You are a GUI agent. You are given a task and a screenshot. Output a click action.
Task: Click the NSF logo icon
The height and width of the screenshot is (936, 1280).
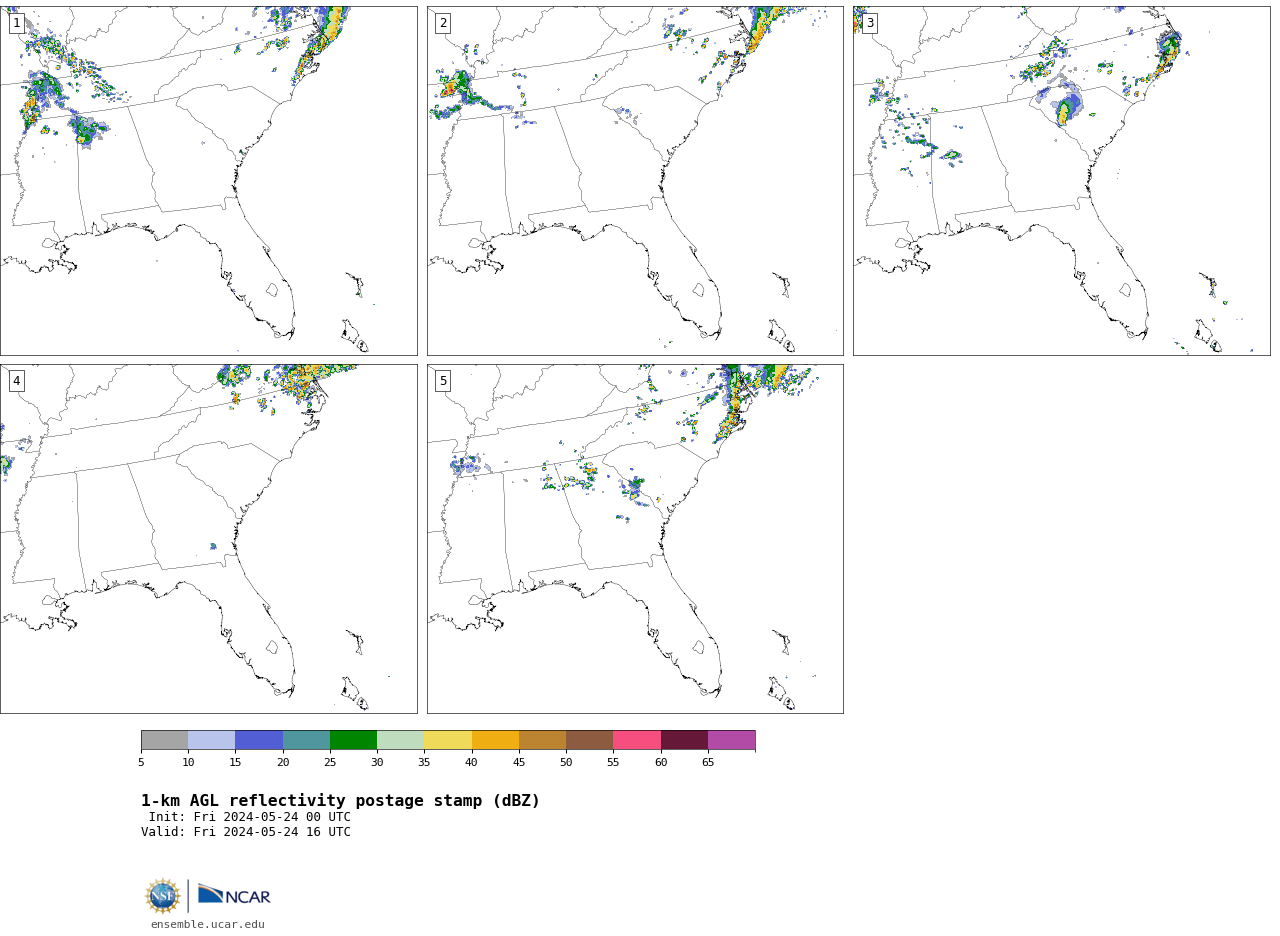pos(163,896)
